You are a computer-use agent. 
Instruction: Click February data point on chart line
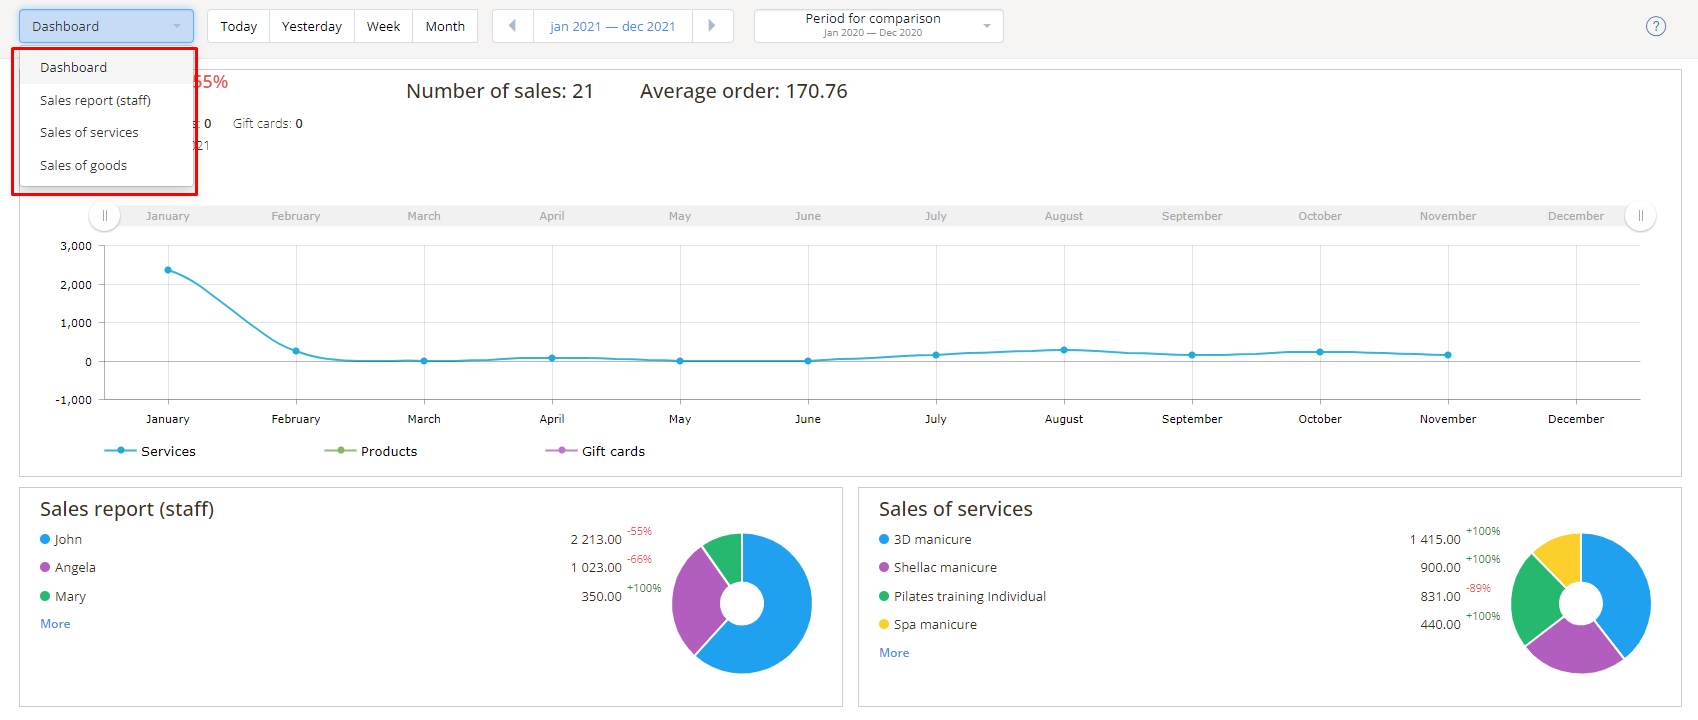(x=296, y=351)
